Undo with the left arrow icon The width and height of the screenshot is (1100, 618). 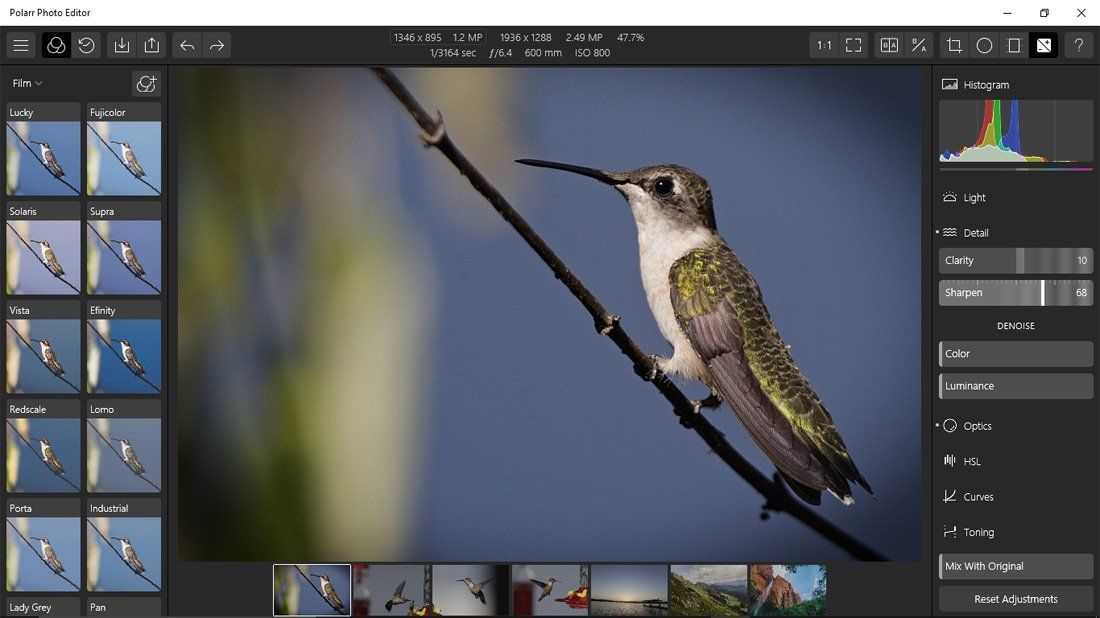tap(187, 46)
